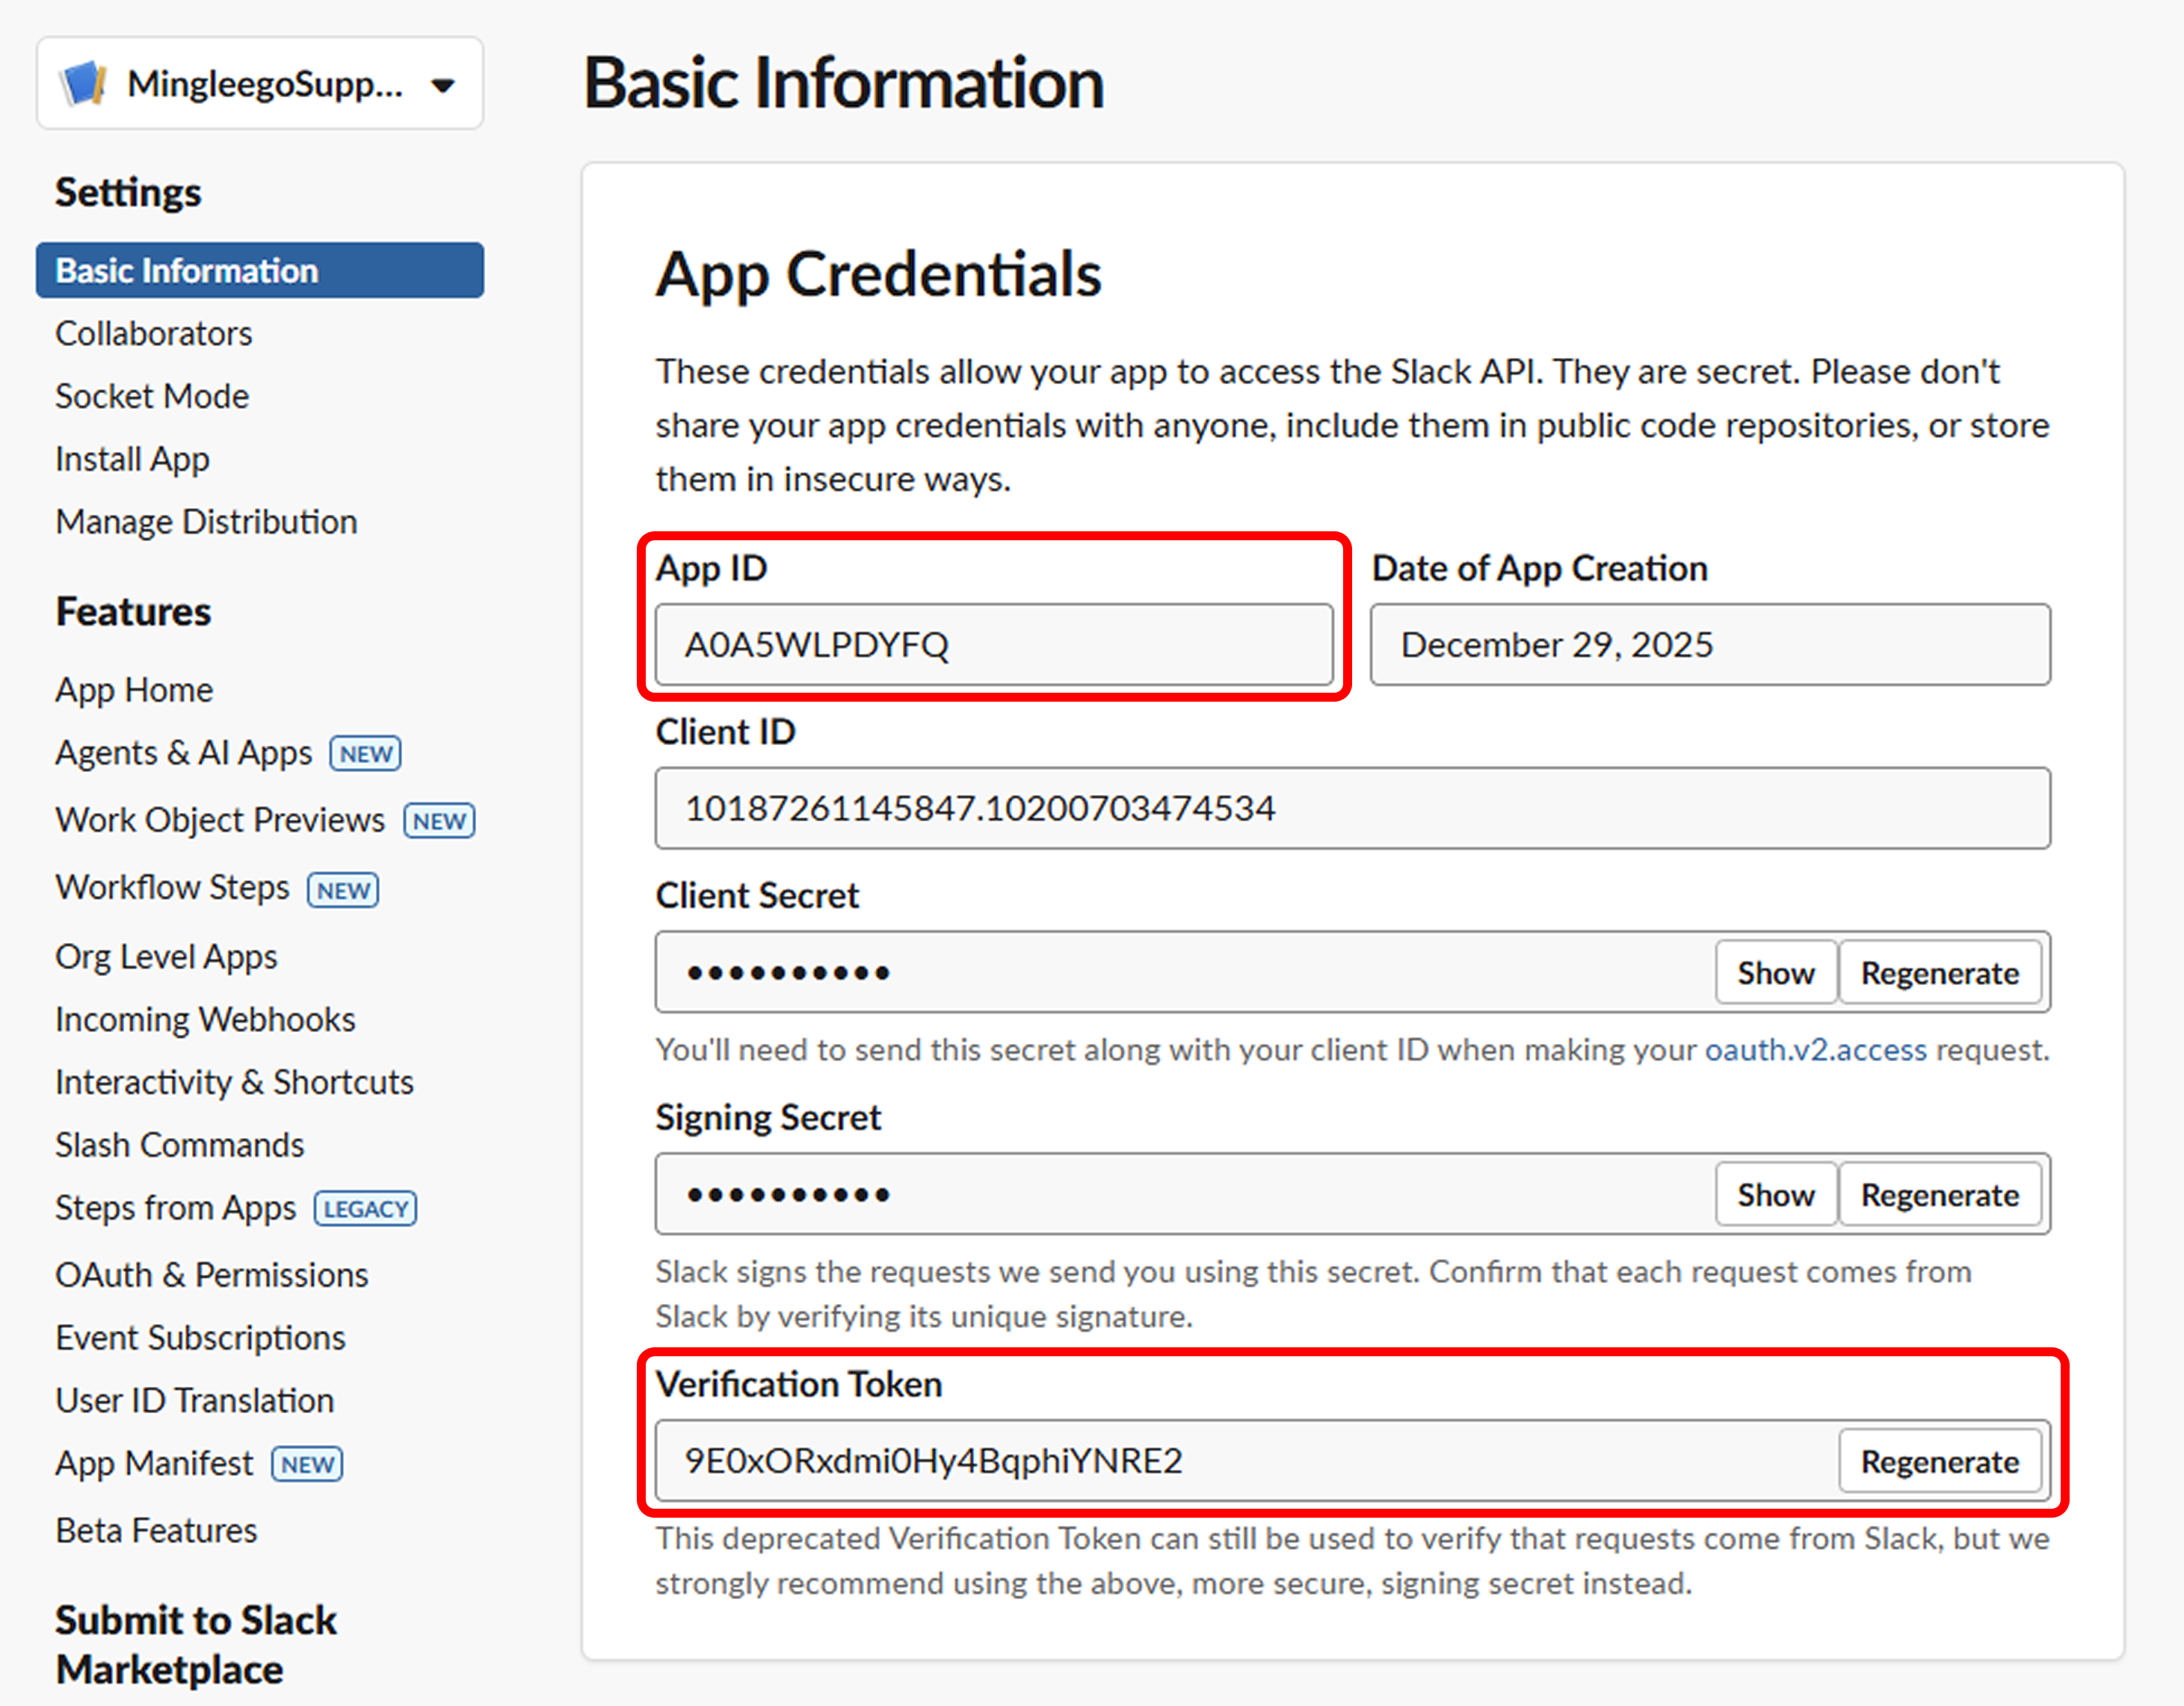Regenerate the Signing Secret

coord(1940,1195)
